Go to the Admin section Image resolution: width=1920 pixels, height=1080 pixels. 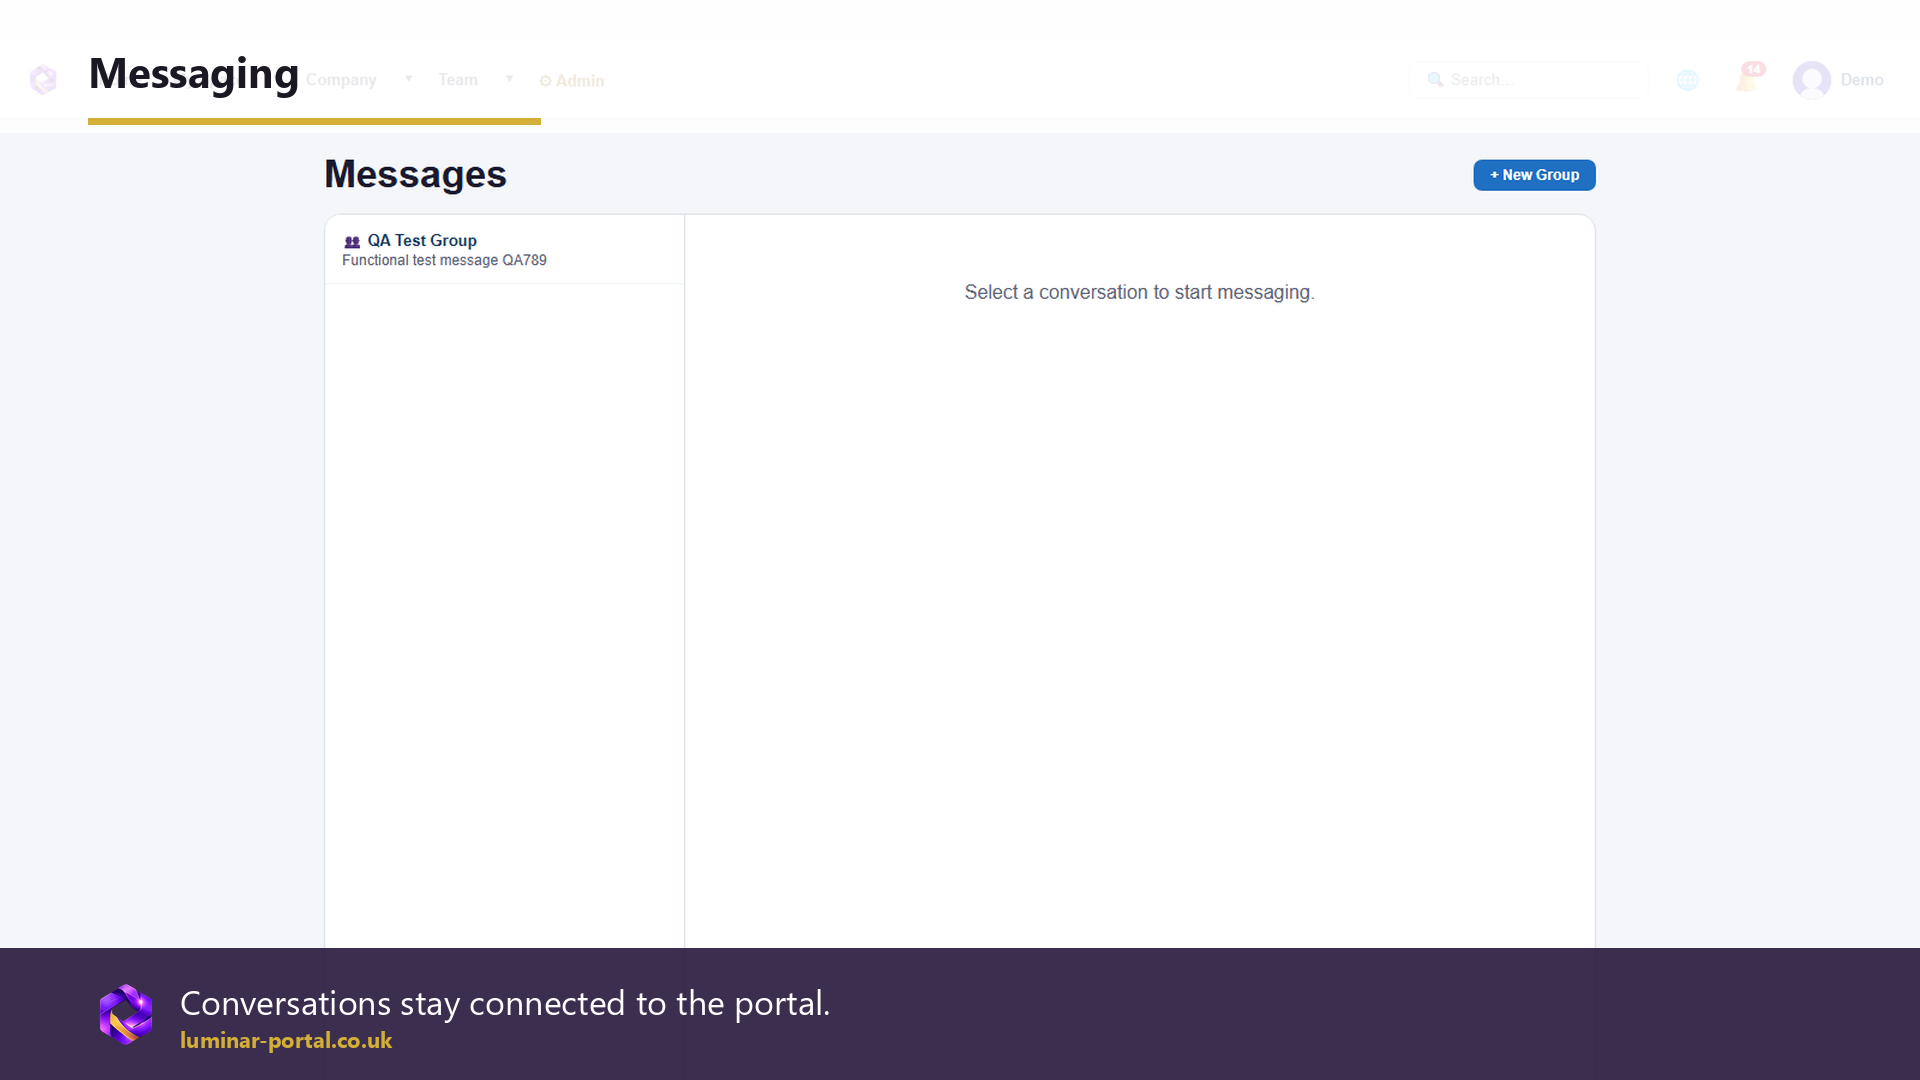(x=572, y=81)
